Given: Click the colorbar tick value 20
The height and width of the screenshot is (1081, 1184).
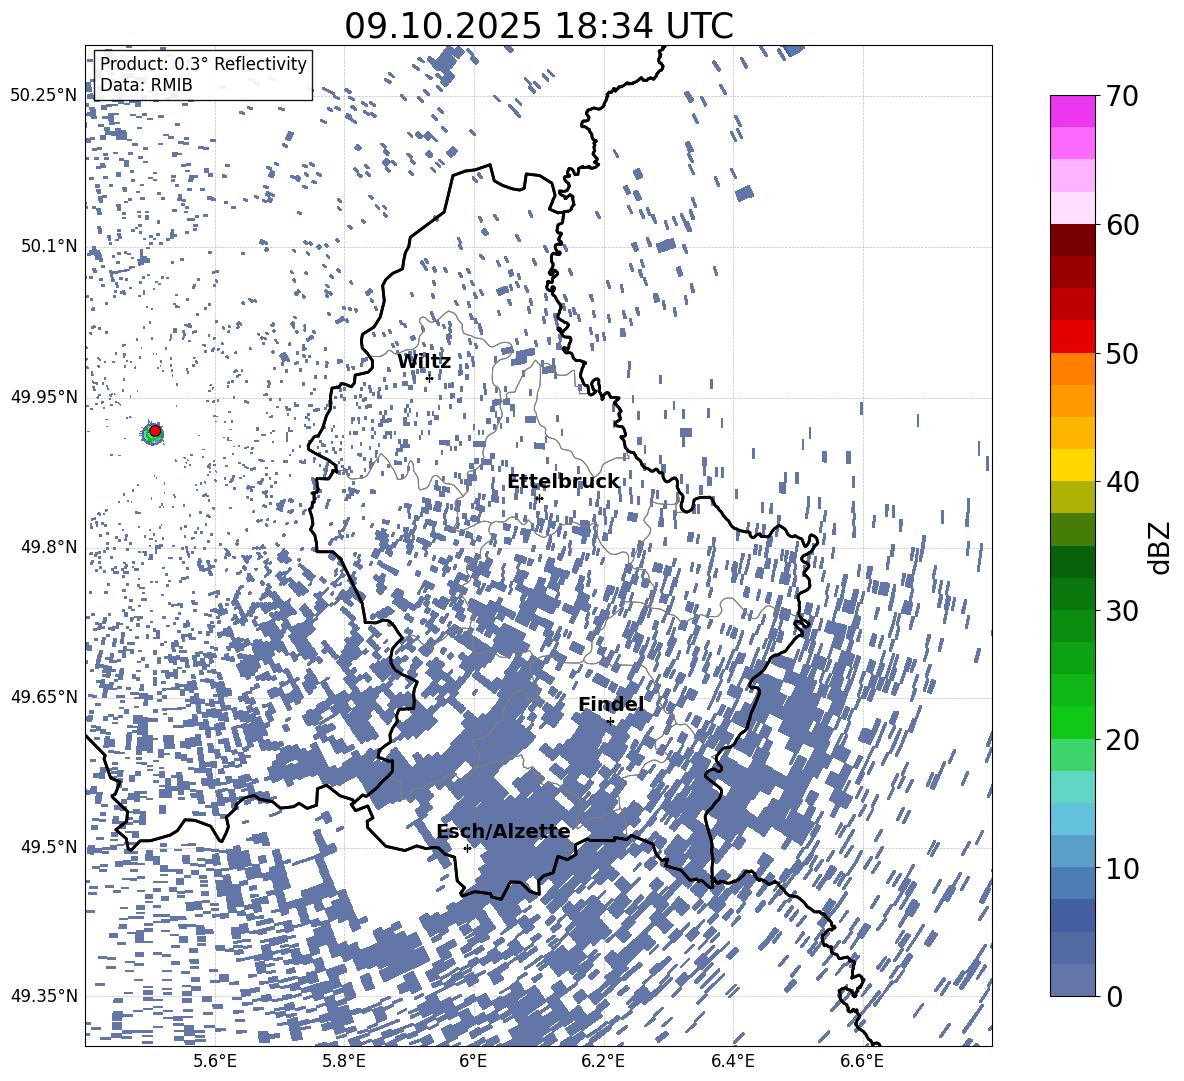Looking at the screenshot, I should [1122, 740].
